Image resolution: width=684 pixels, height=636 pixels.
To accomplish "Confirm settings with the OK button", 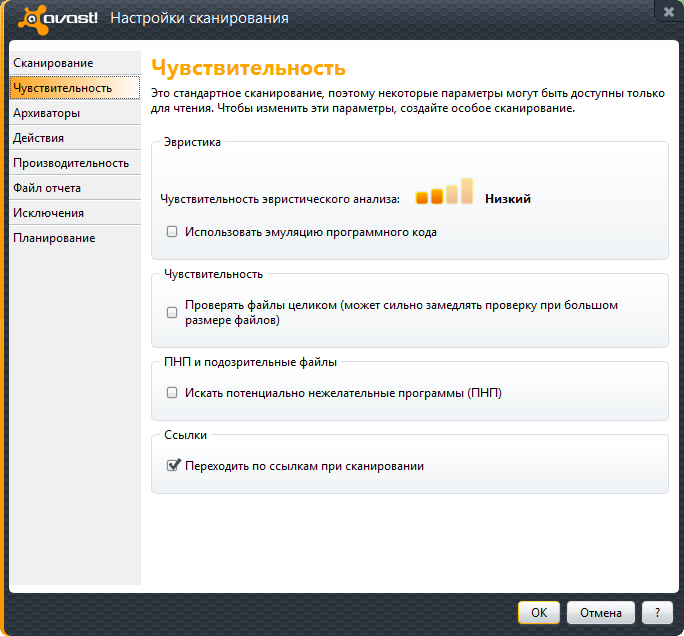I will point(538,612).
